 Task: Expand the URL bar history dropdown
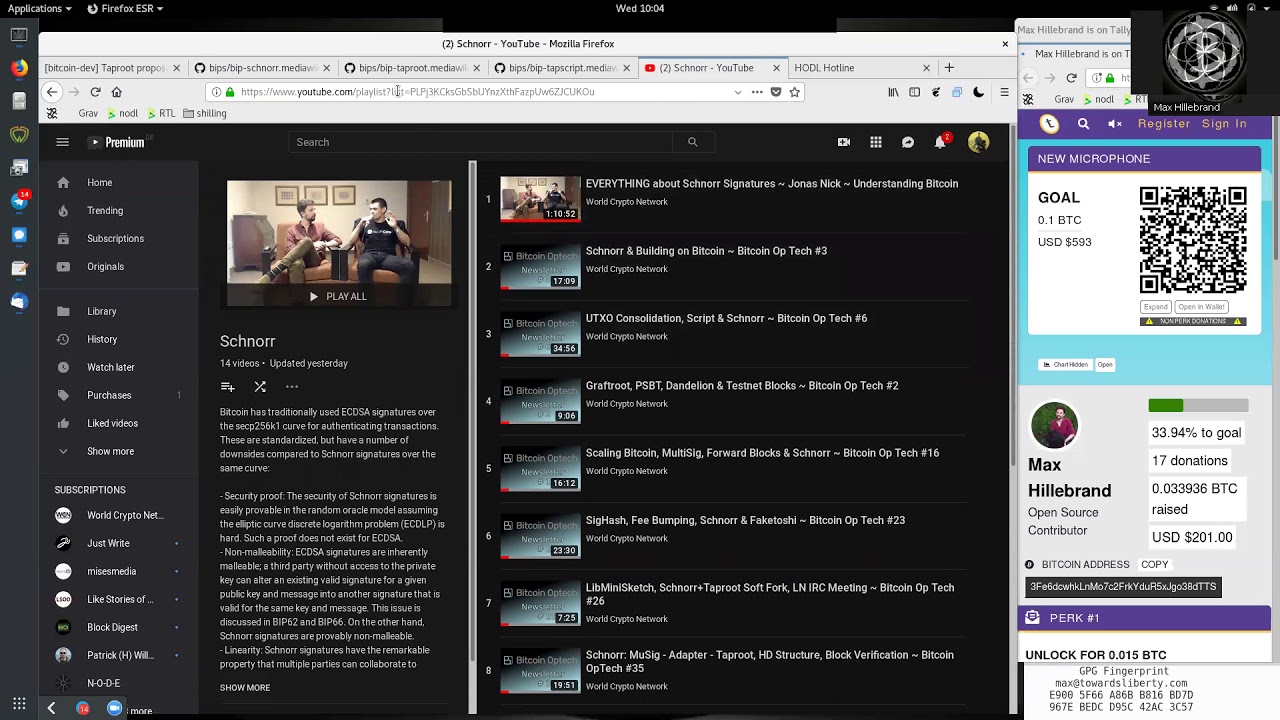[738, 92]
